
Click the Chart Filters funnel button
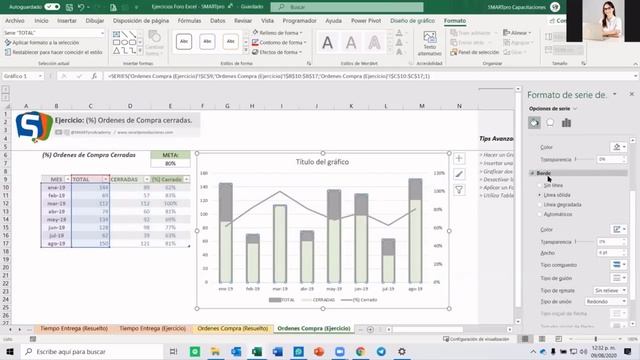point(459,190)
